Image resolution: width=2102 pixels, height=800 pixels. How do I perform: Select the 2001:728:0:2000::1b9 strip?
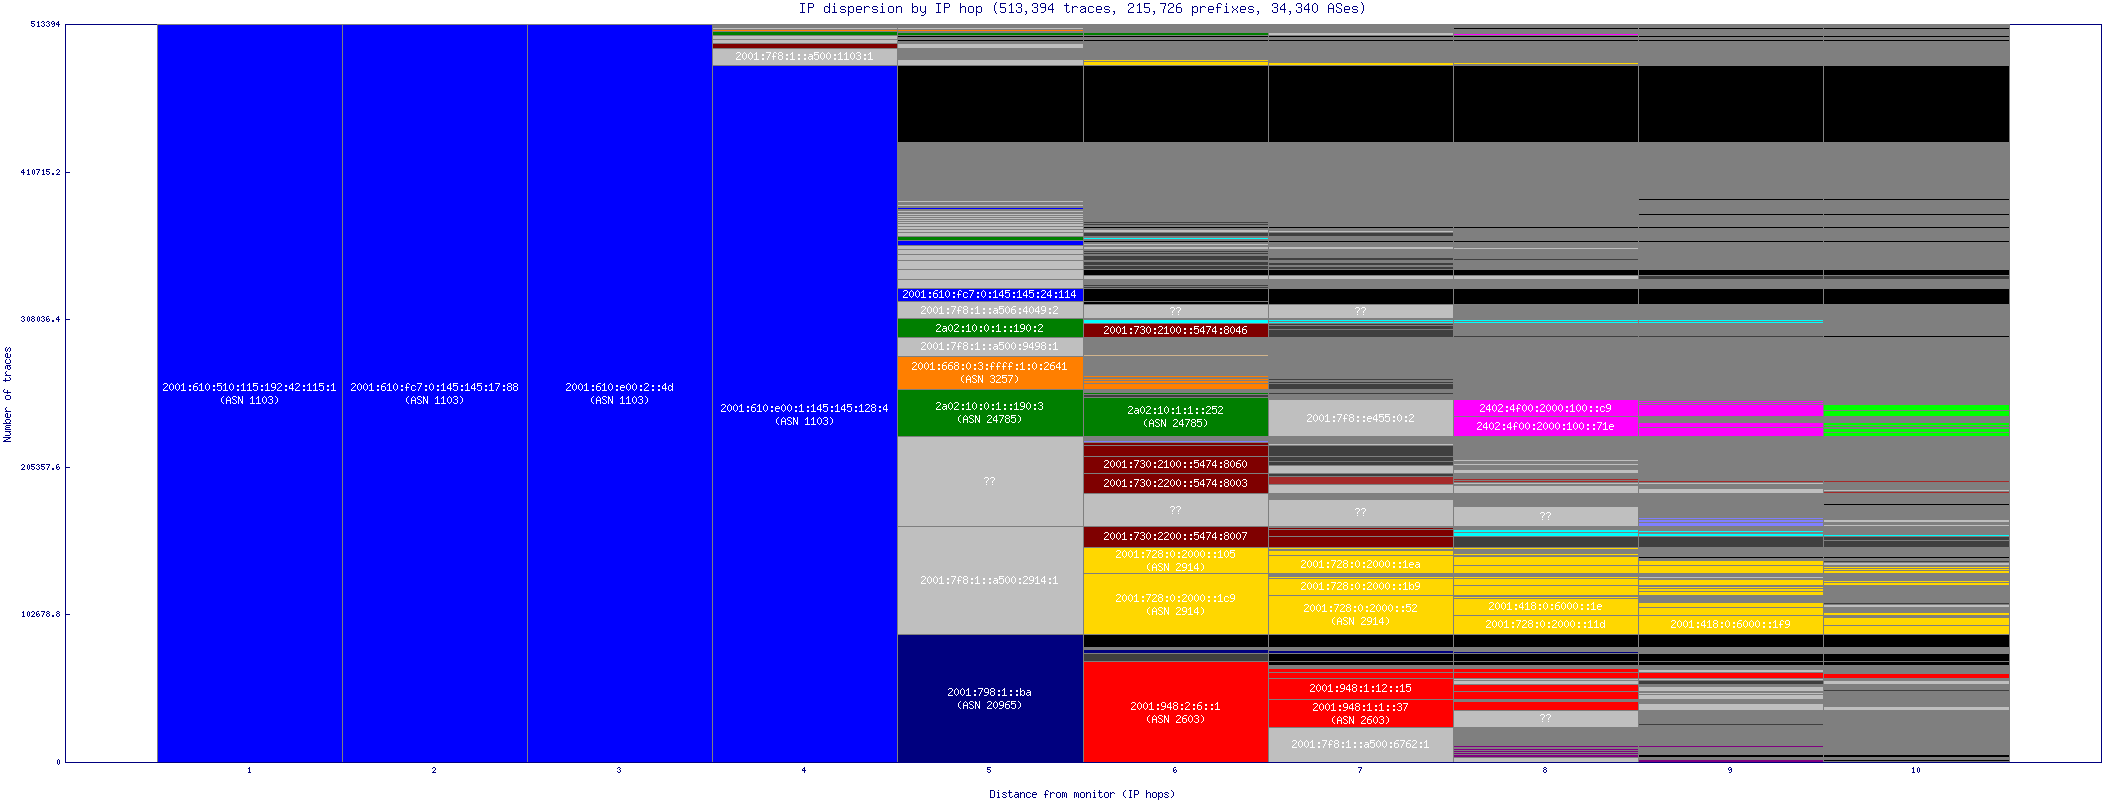[x=1361, y=586]
